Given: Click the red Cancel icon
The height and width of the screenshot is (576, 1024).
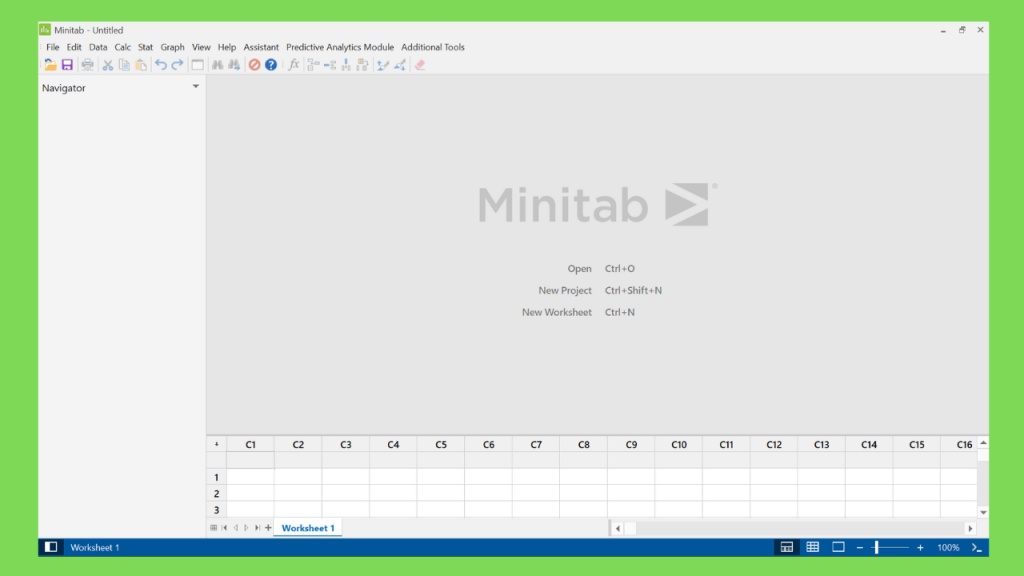Looking at the screenshot, I should click(254, 65).
